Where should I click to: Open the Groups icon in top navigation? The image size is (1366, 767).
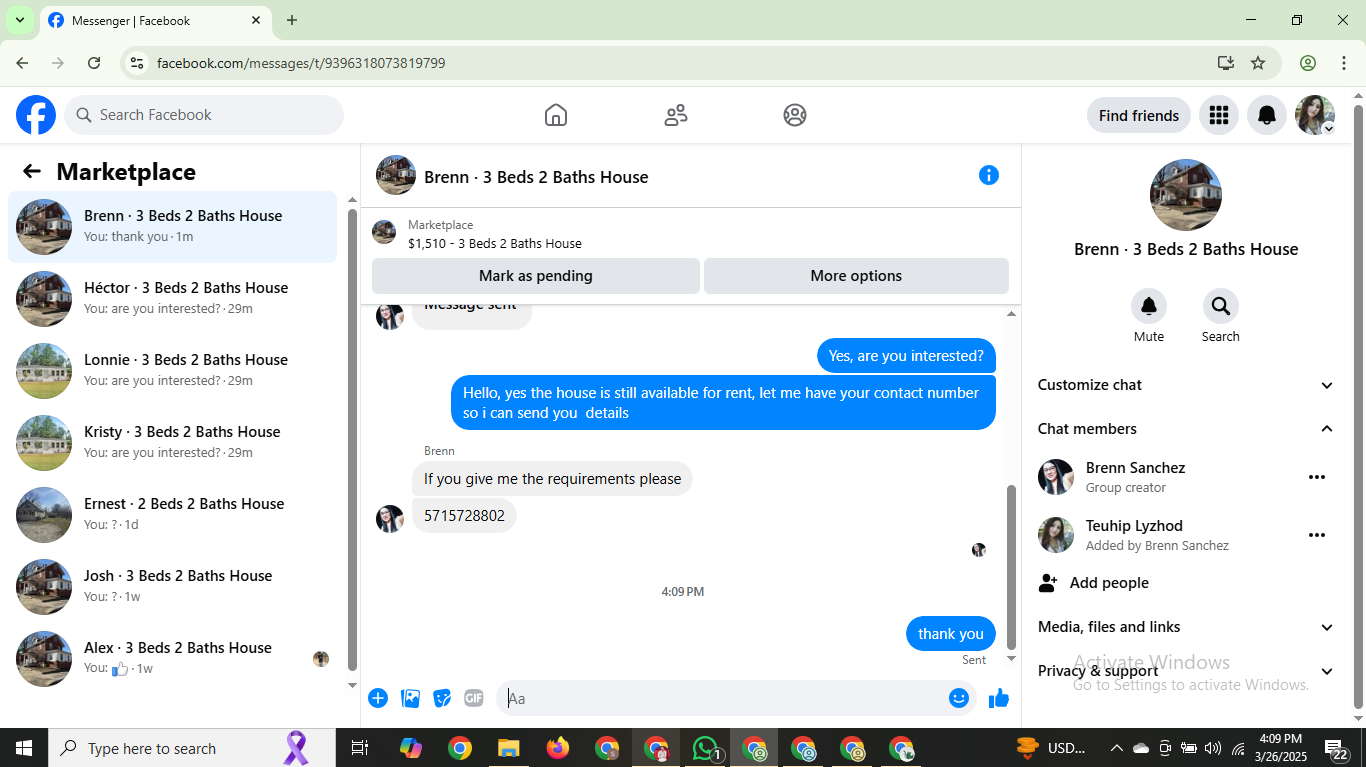point(795,115)
